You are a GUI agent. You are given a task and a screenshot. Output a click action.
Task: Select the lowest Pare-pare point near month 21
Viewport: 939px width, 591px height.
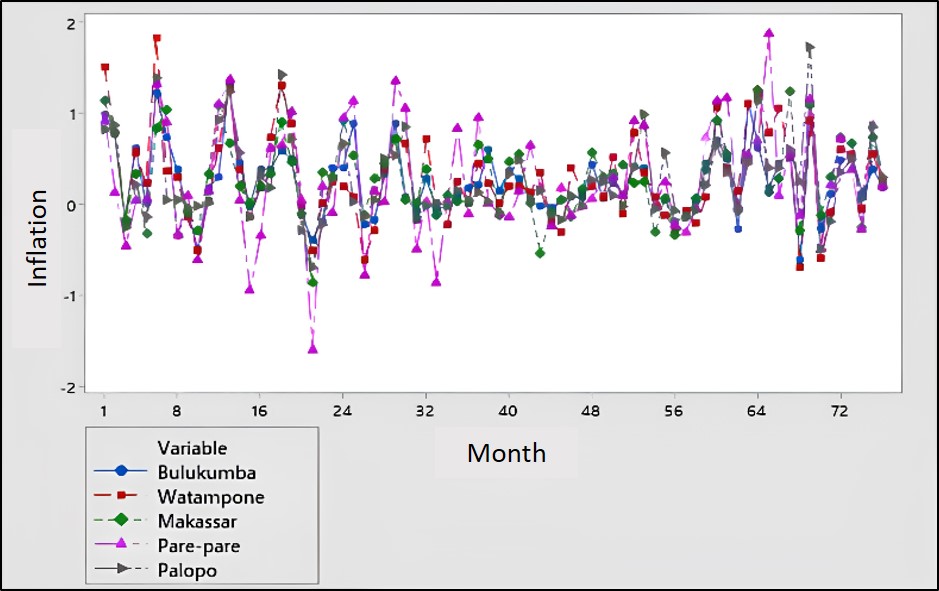click(313, 349)
